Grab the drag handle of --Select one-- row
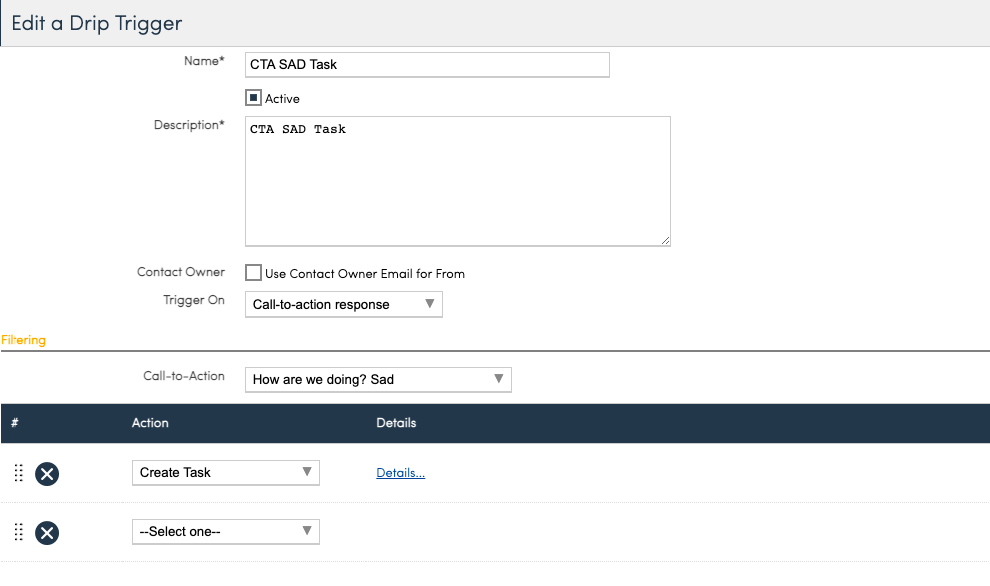 click(x=18, y=532)
